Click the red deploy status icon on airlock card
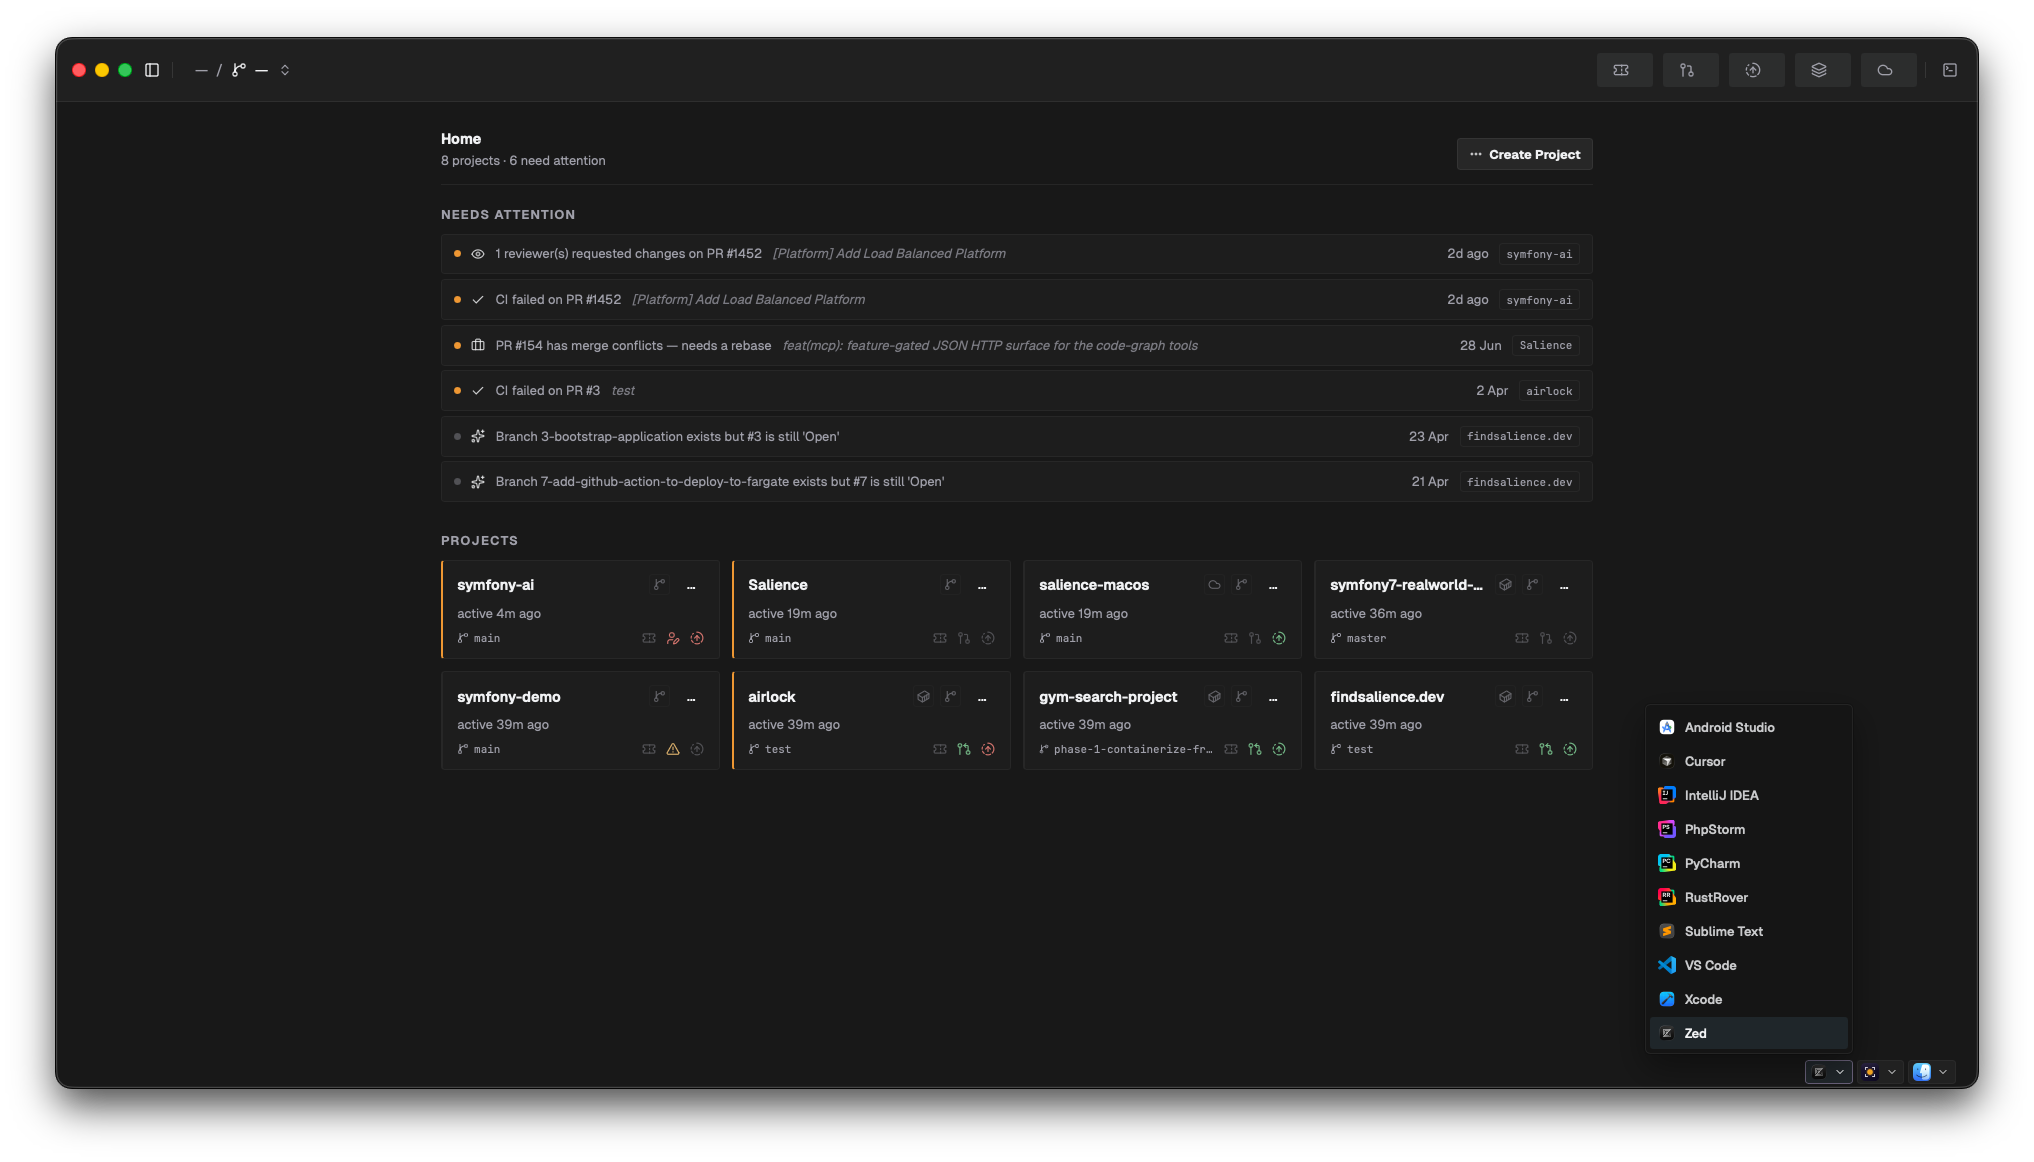 coord(988,749)
